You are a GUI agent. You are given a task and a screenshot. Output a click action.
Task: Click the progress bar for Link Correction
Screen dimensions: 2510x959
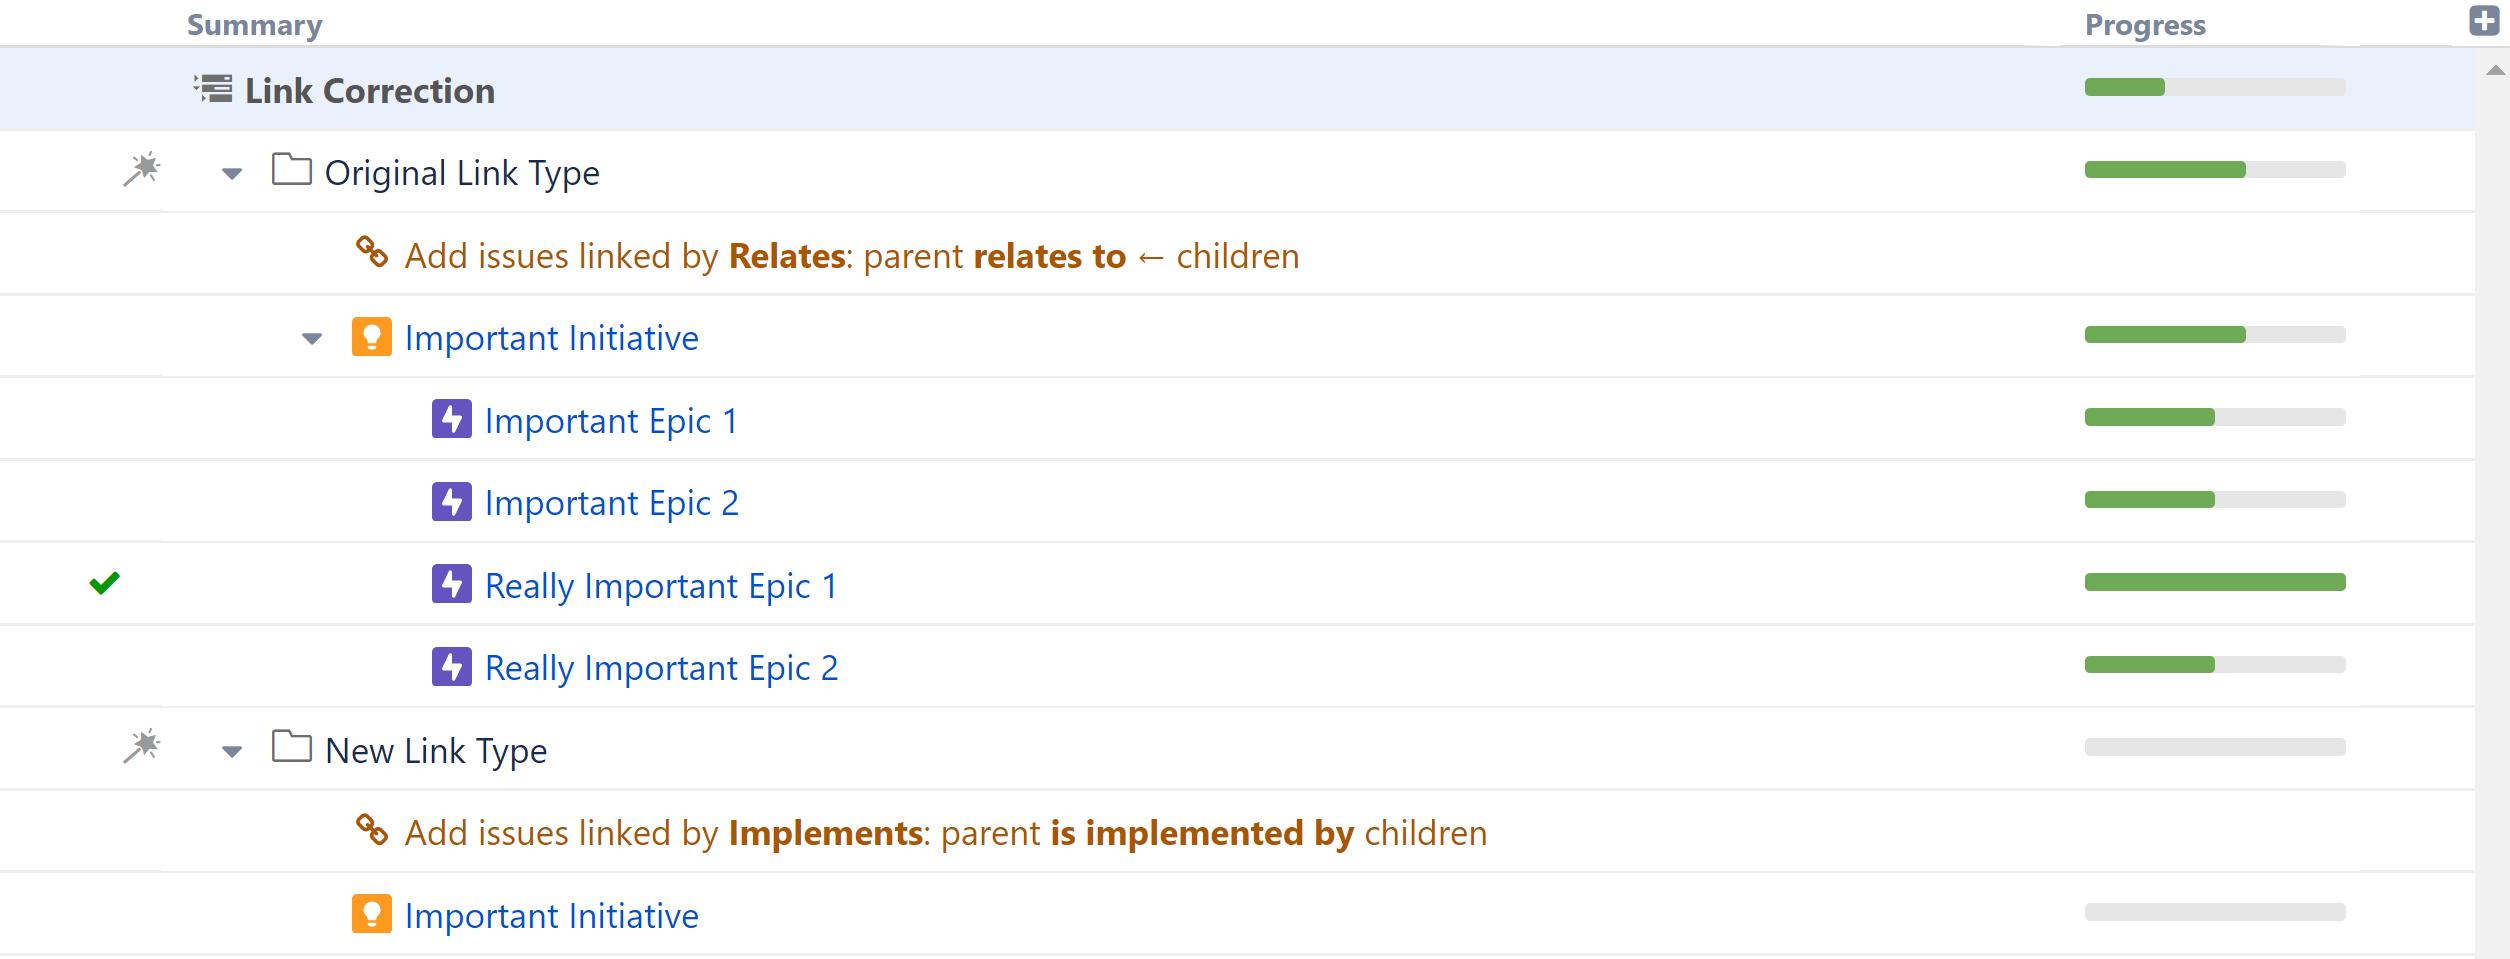(x=2215, y=88)
